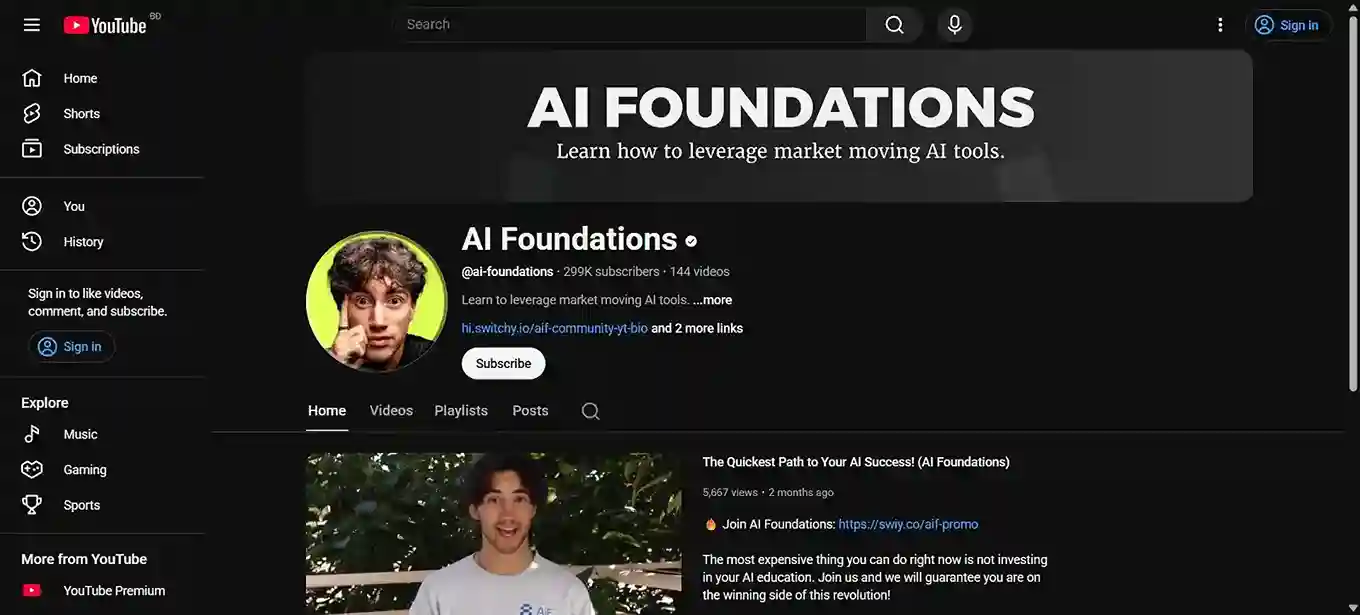The height and width of the screenshot is (615, 1360).
Task: Open the hi.switchy.io community link
Action: coord(554,328)
